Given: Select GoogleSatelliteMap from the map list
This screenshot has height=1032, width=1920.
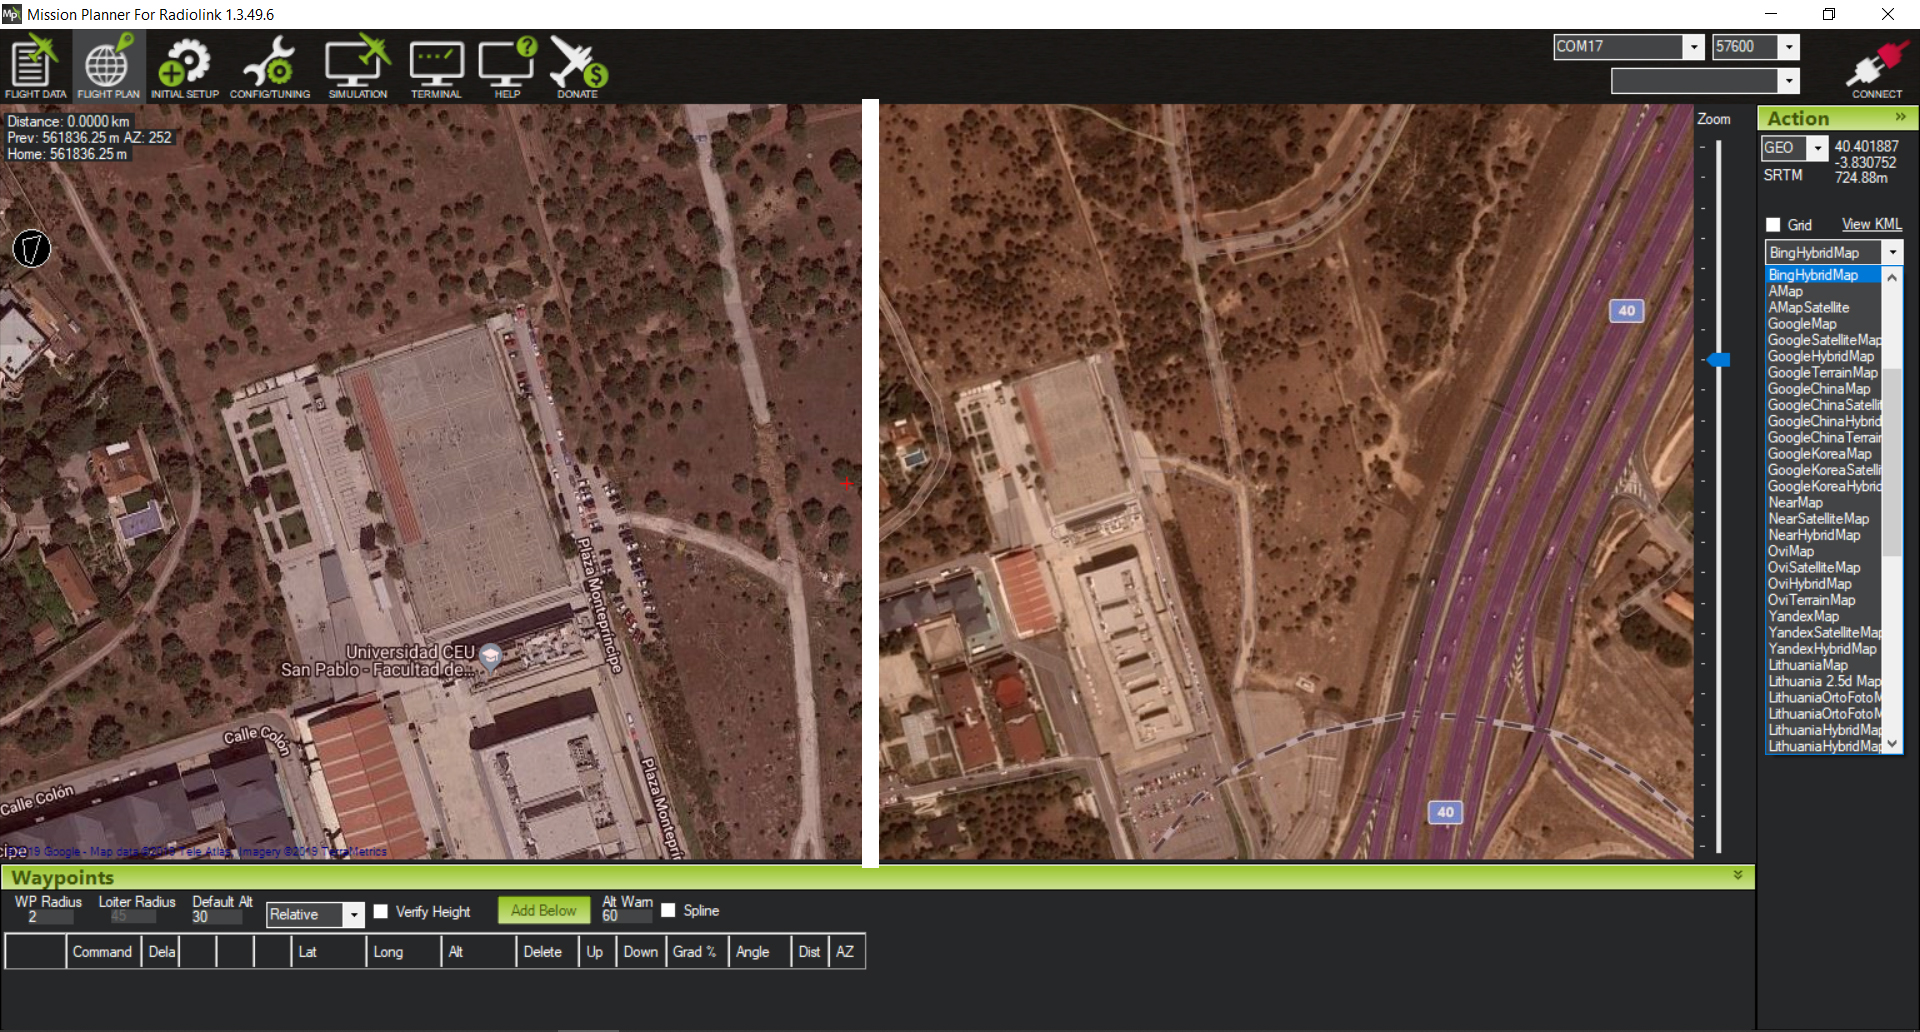Looking at the screenshot, I should click(1823, 340).
